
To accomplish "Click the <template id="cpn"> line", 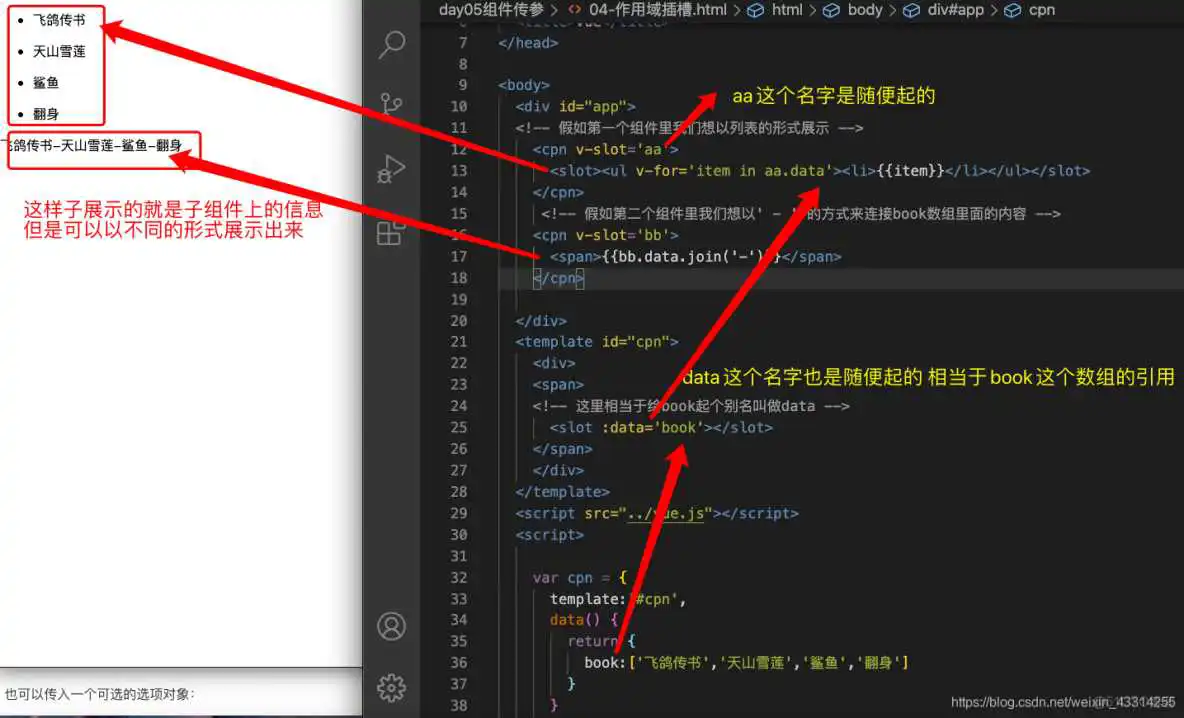I will click(x=597, y=342).
